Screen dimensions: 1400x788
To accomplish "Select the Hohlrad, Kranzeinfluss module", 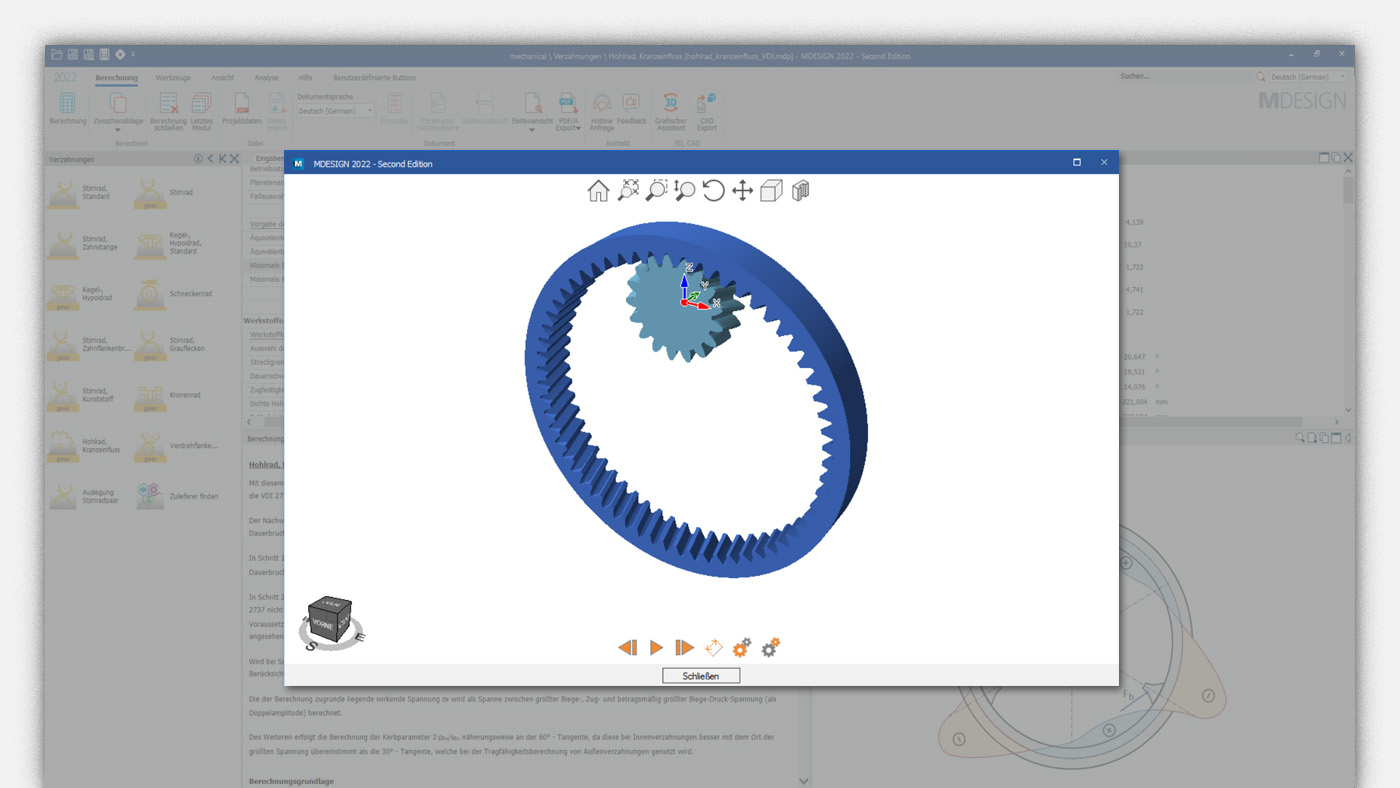I will click(85, 446).
